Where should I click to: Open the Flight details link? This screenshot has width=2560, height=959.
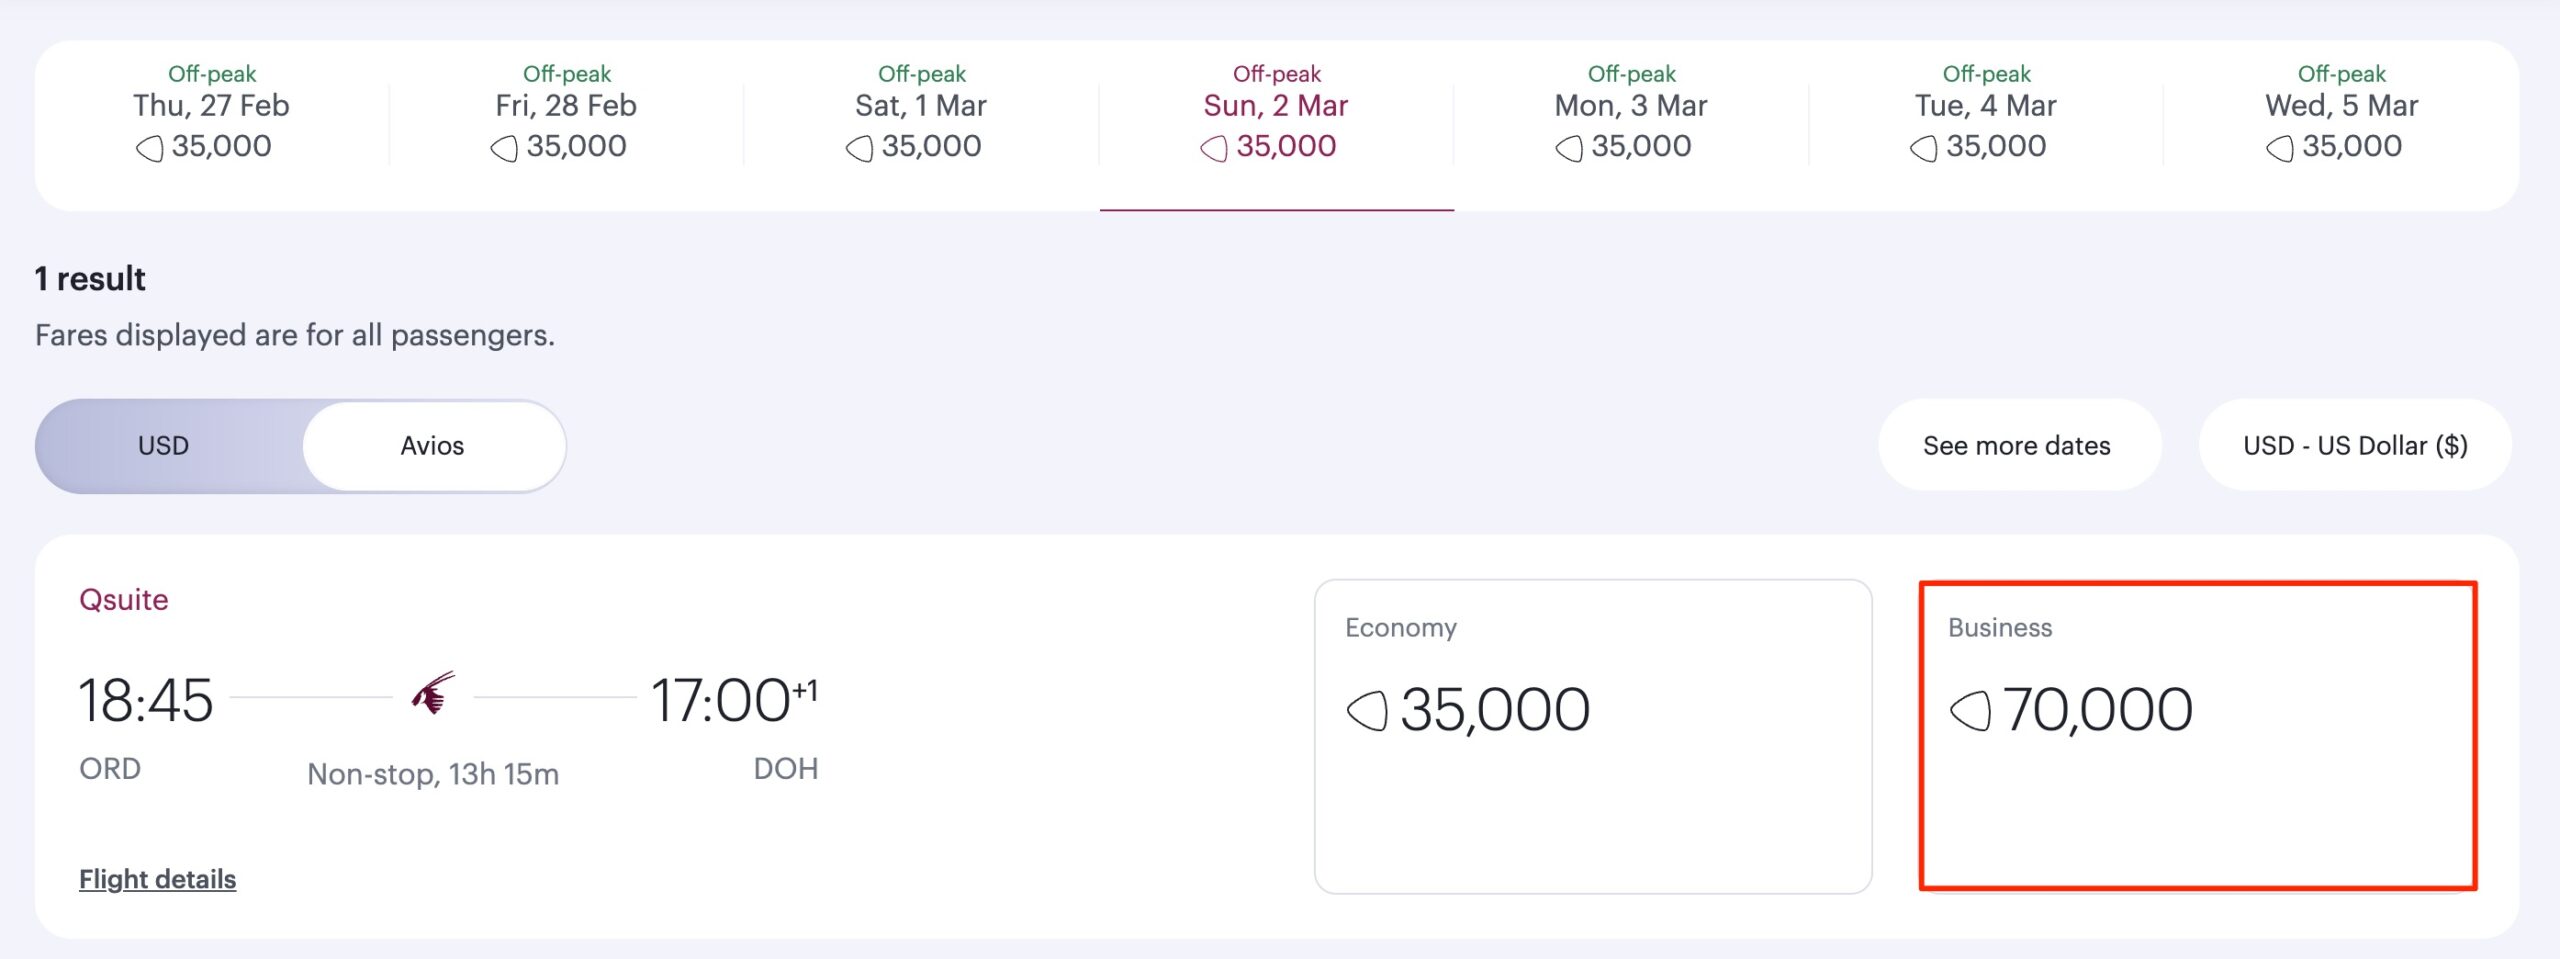pos(158,879)
